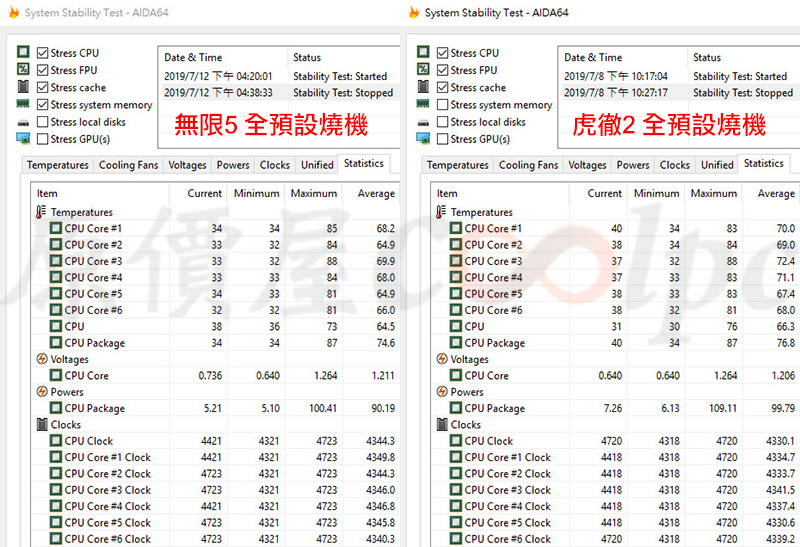Viewport: 800px width, 547px height.
Task: Click AIDA64 flame icon in right window title
Action: click(414, 12)
